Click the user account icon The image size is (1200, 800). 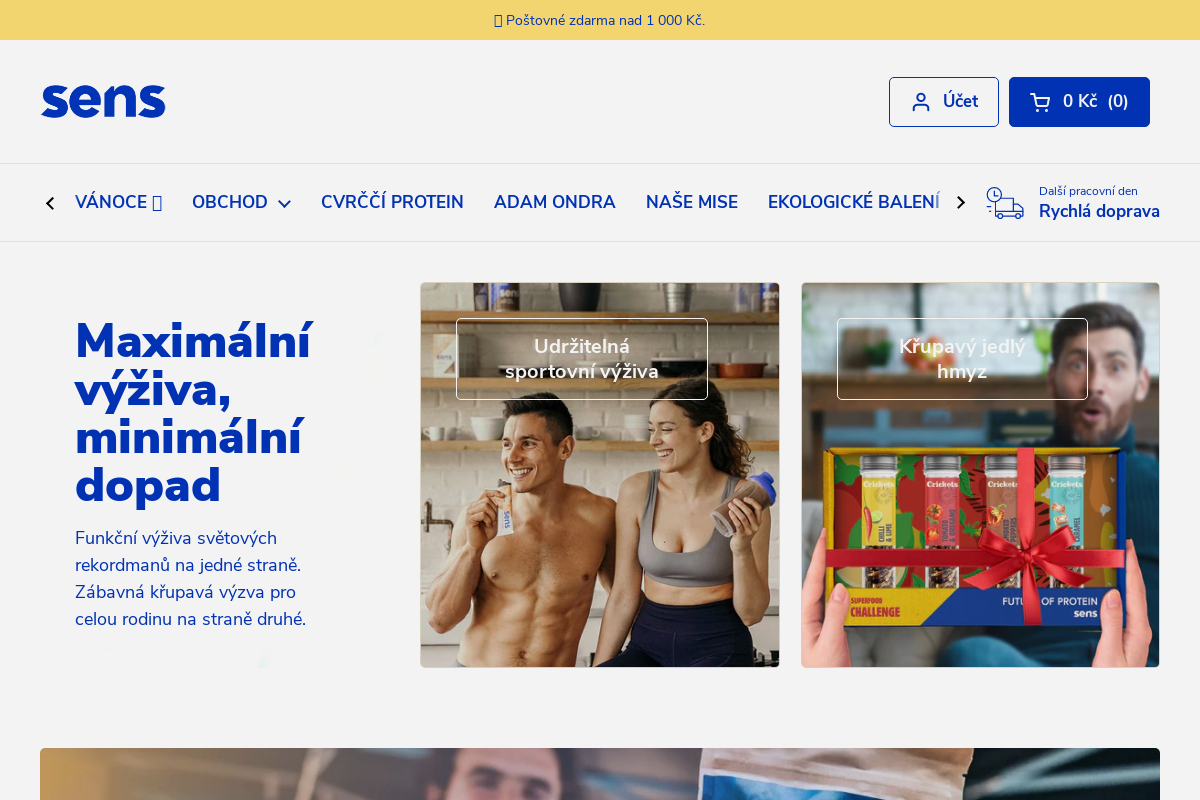[921, 102]
